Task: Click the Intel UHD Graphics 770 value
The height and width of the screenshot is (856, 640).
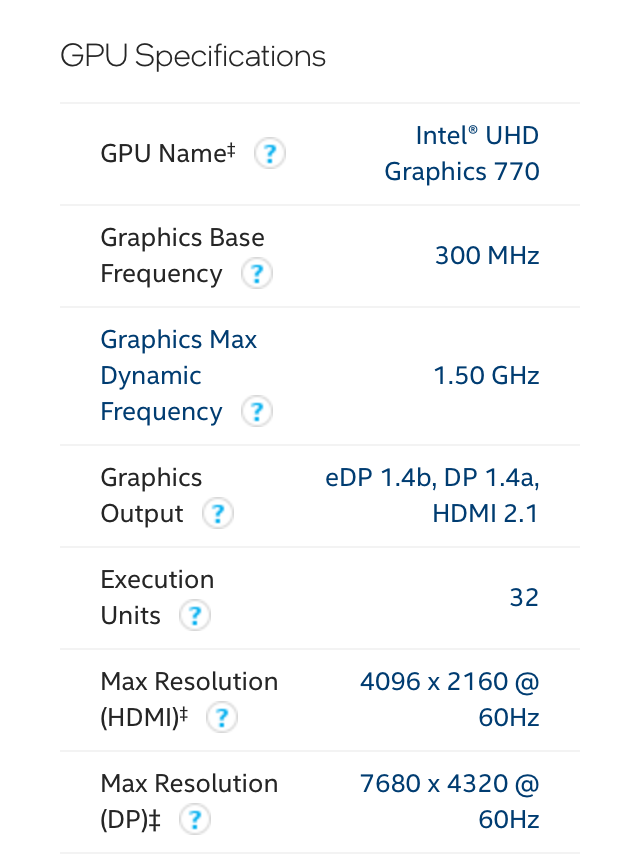Action: point(462,153)
